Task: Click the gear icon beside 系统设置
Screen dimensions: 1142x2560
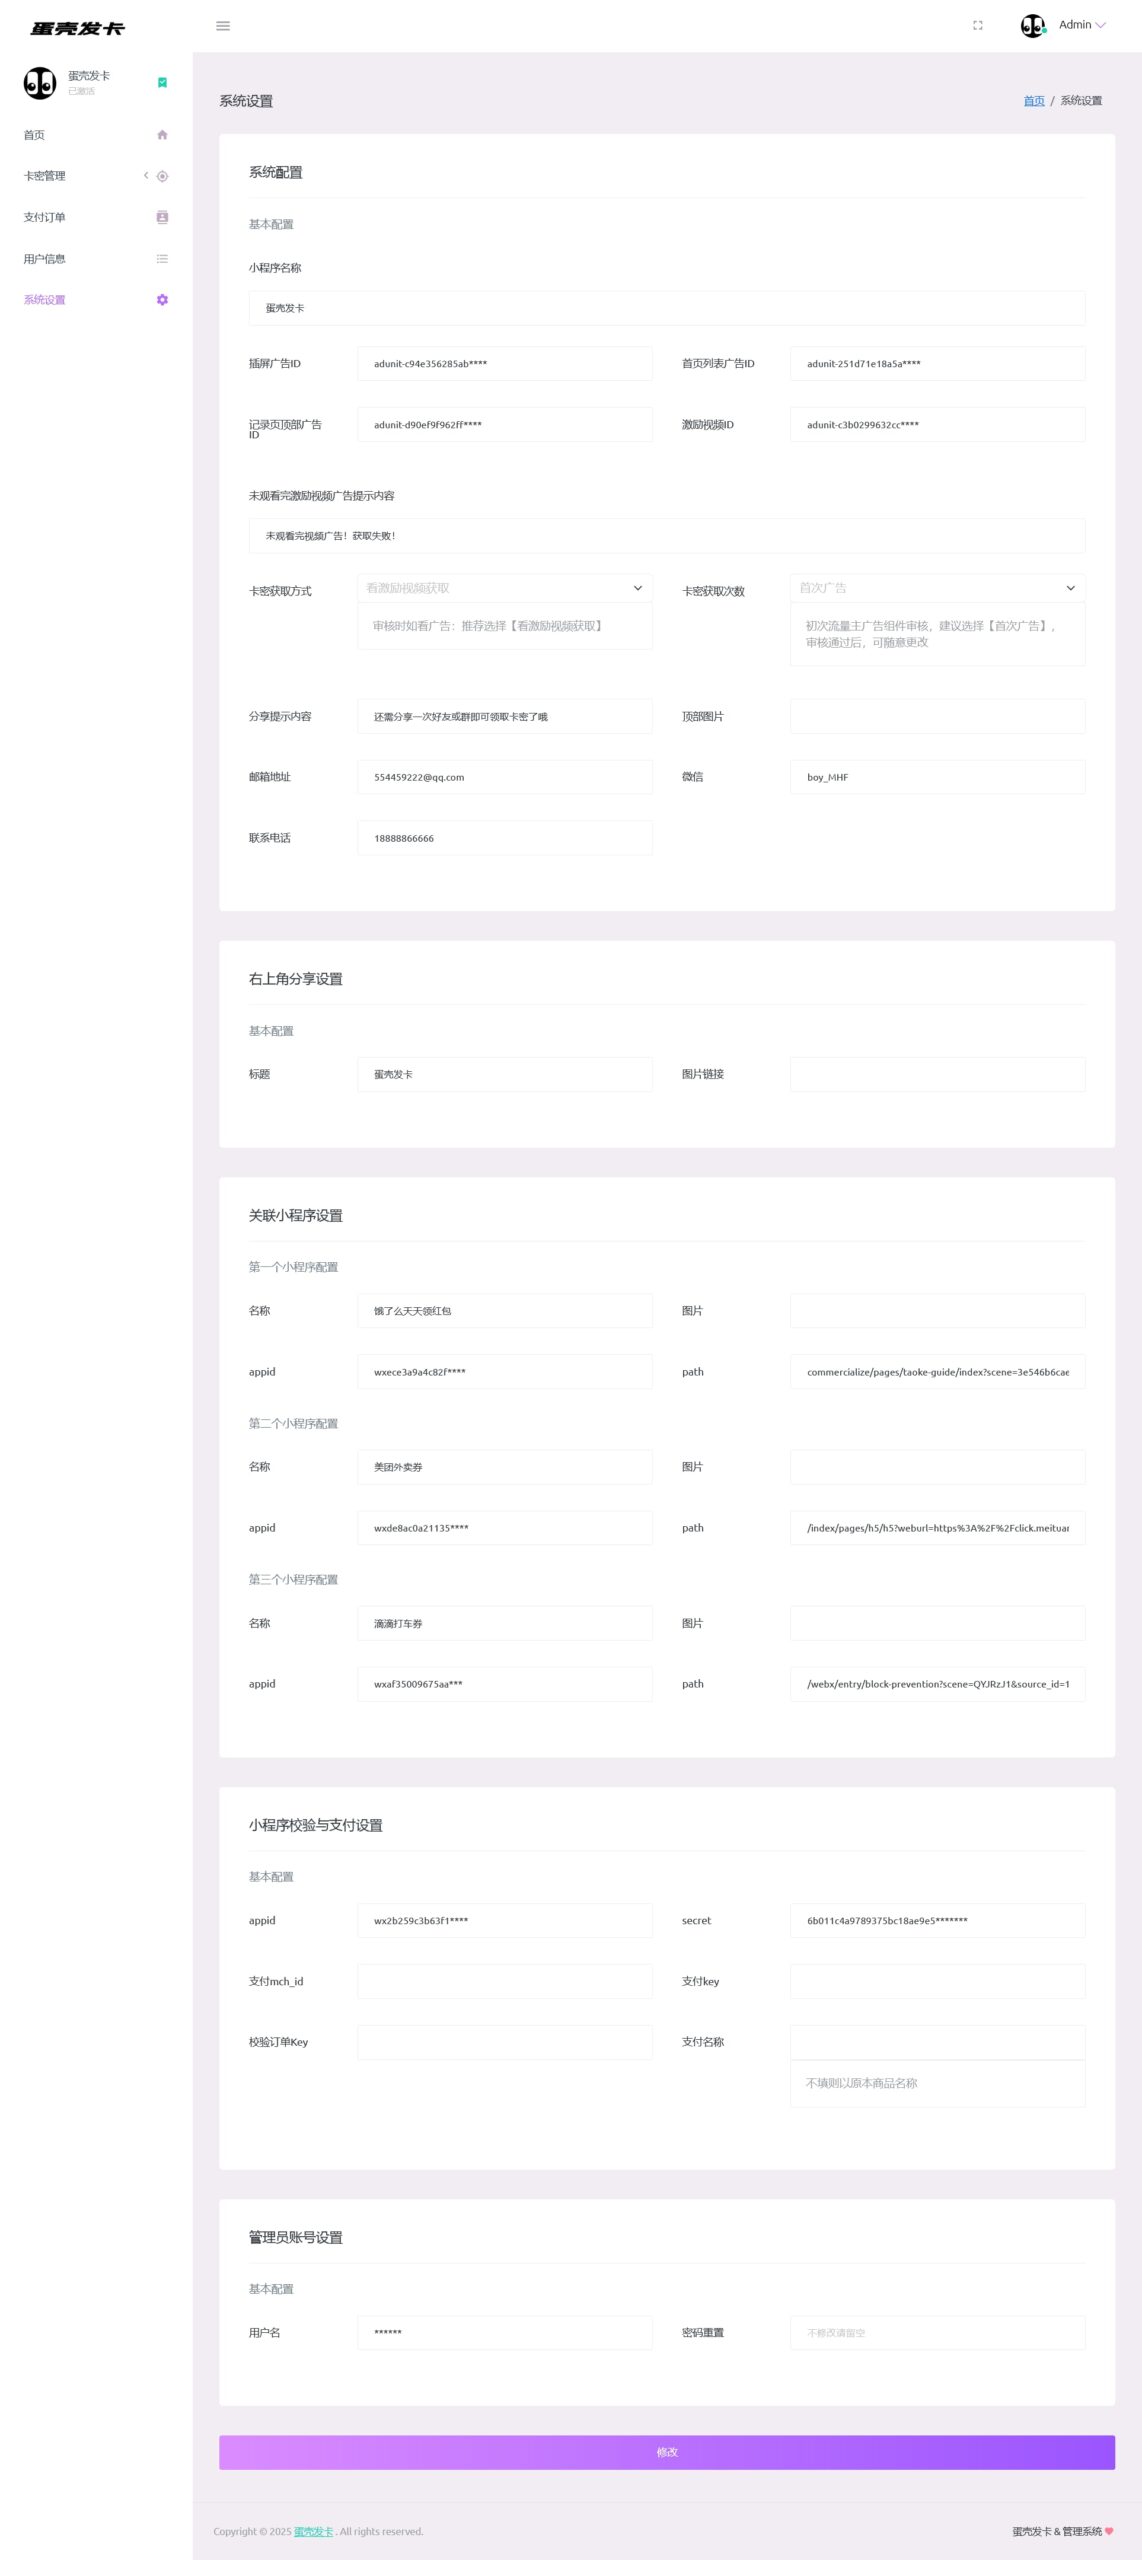Action: pos(162,300)
